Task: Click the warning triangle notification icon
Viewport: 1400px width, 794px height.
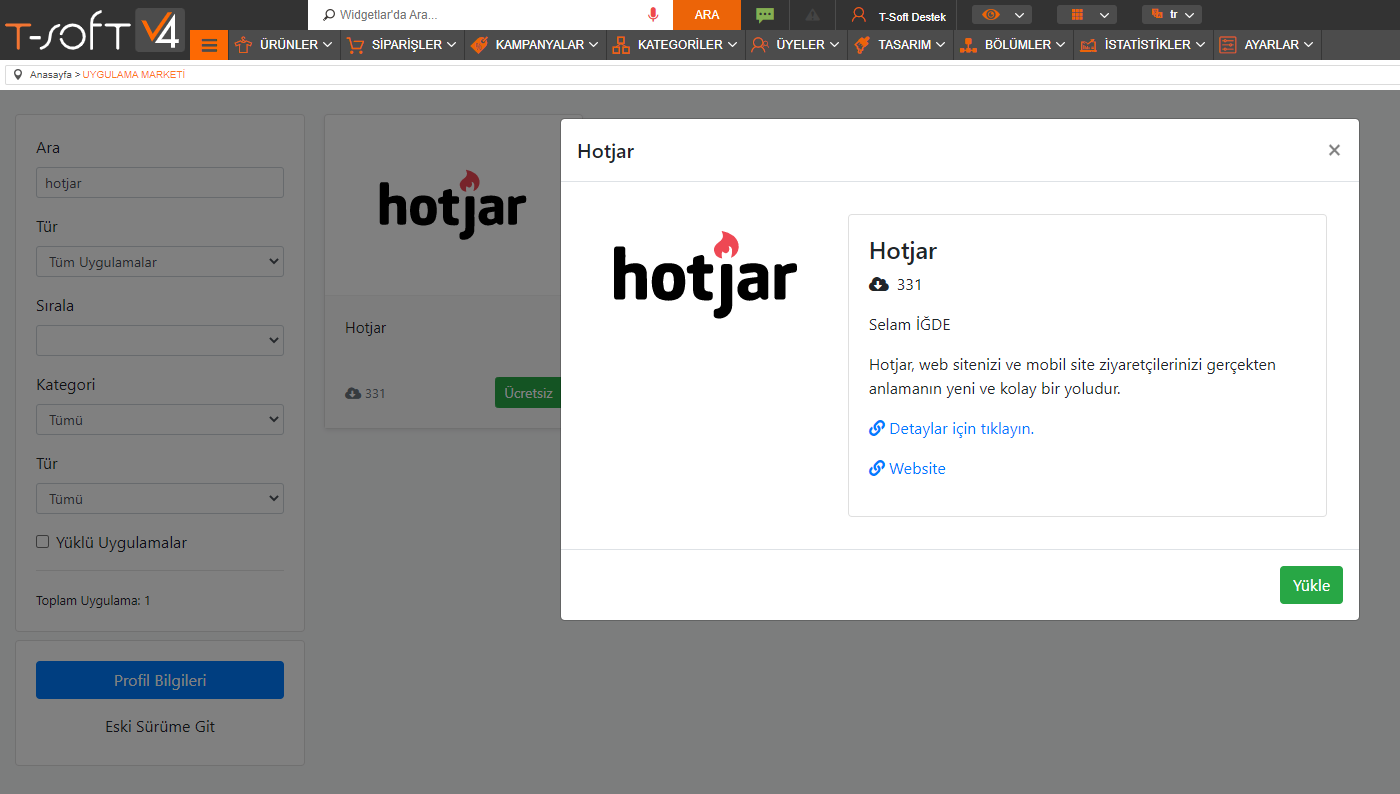Action: point(812,15)
